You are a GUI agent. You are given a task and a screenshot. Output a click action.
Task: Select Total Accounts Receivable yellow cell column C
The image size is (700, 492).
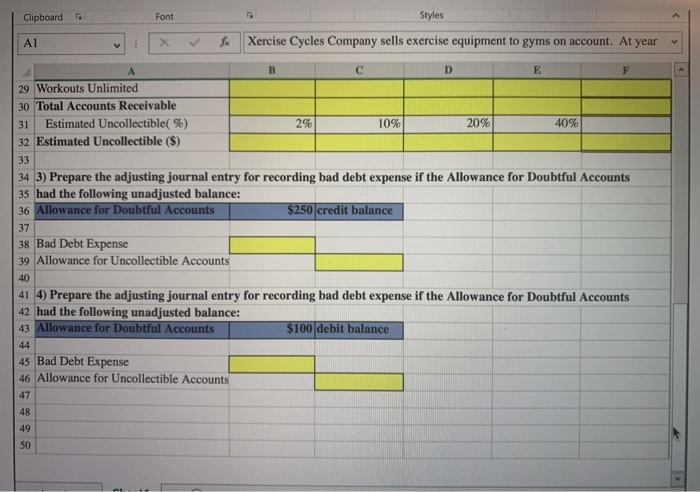point(359,106)
